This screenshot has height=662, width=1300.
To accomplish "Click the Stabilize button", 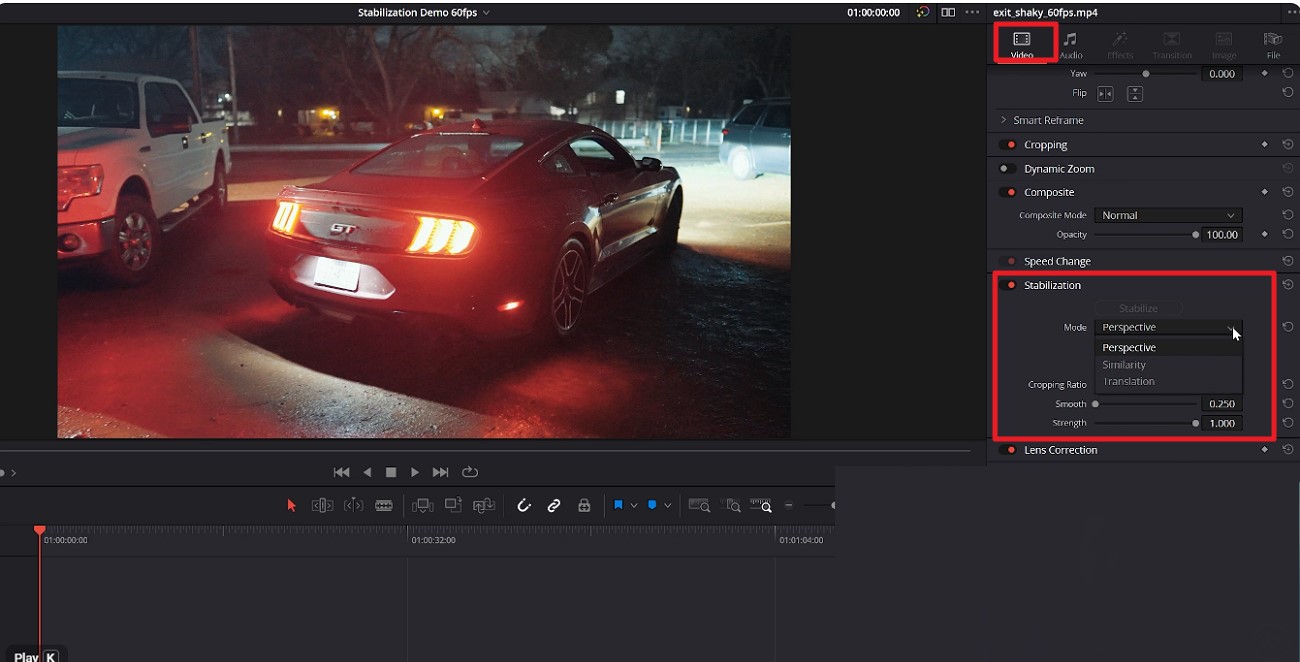I will tap(1139, 307).
